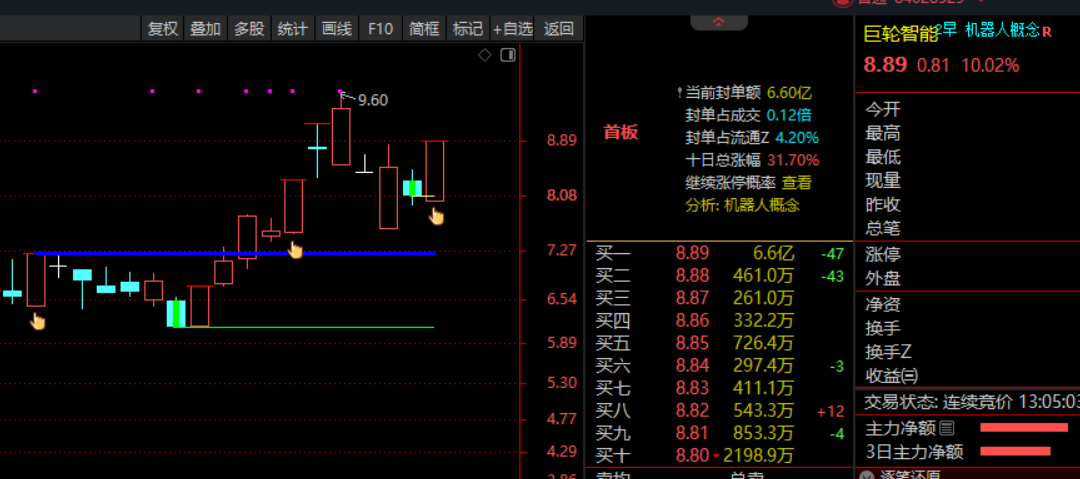Click the 封单占流通Z 4.20% value
Screen dimensions: 1080x479
point(797,137)
